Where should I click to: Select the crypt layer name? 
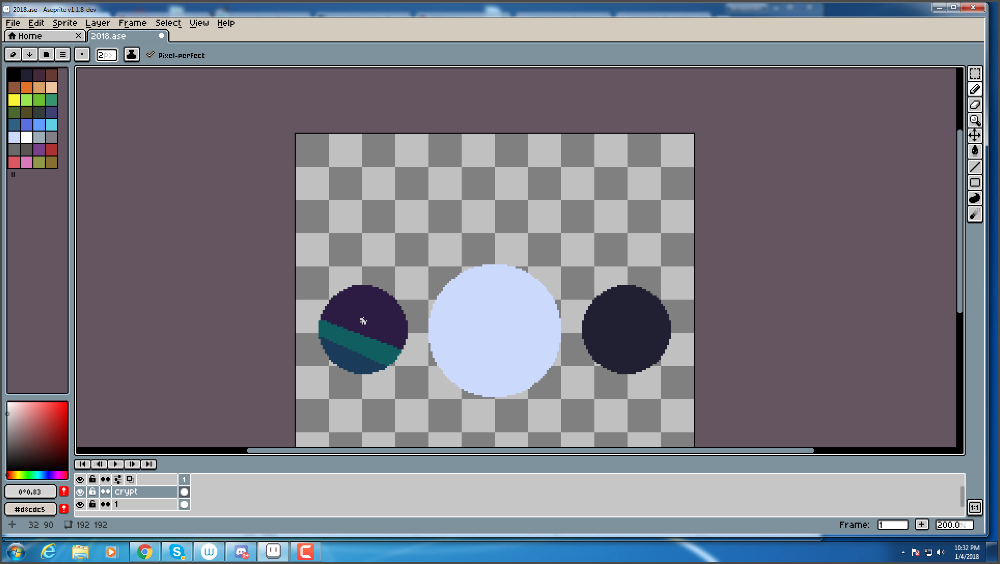[x=145, y=492]
